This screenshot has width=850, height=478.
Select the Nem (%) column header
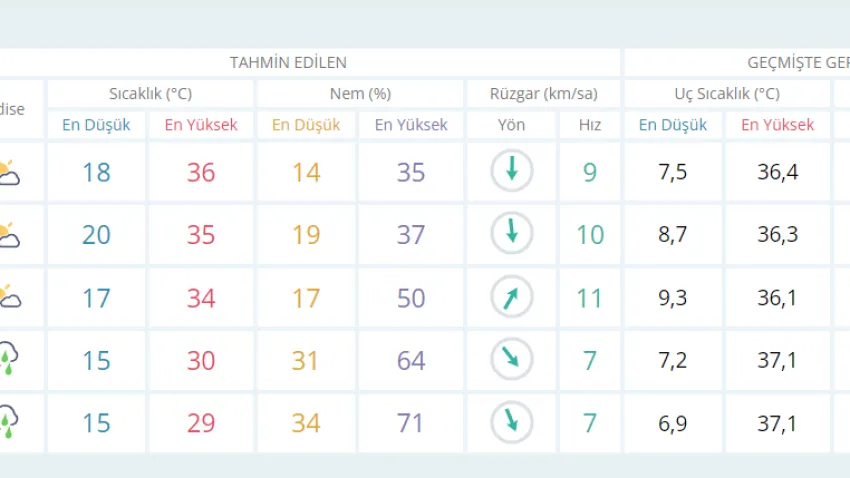click(x=359, y=94)
